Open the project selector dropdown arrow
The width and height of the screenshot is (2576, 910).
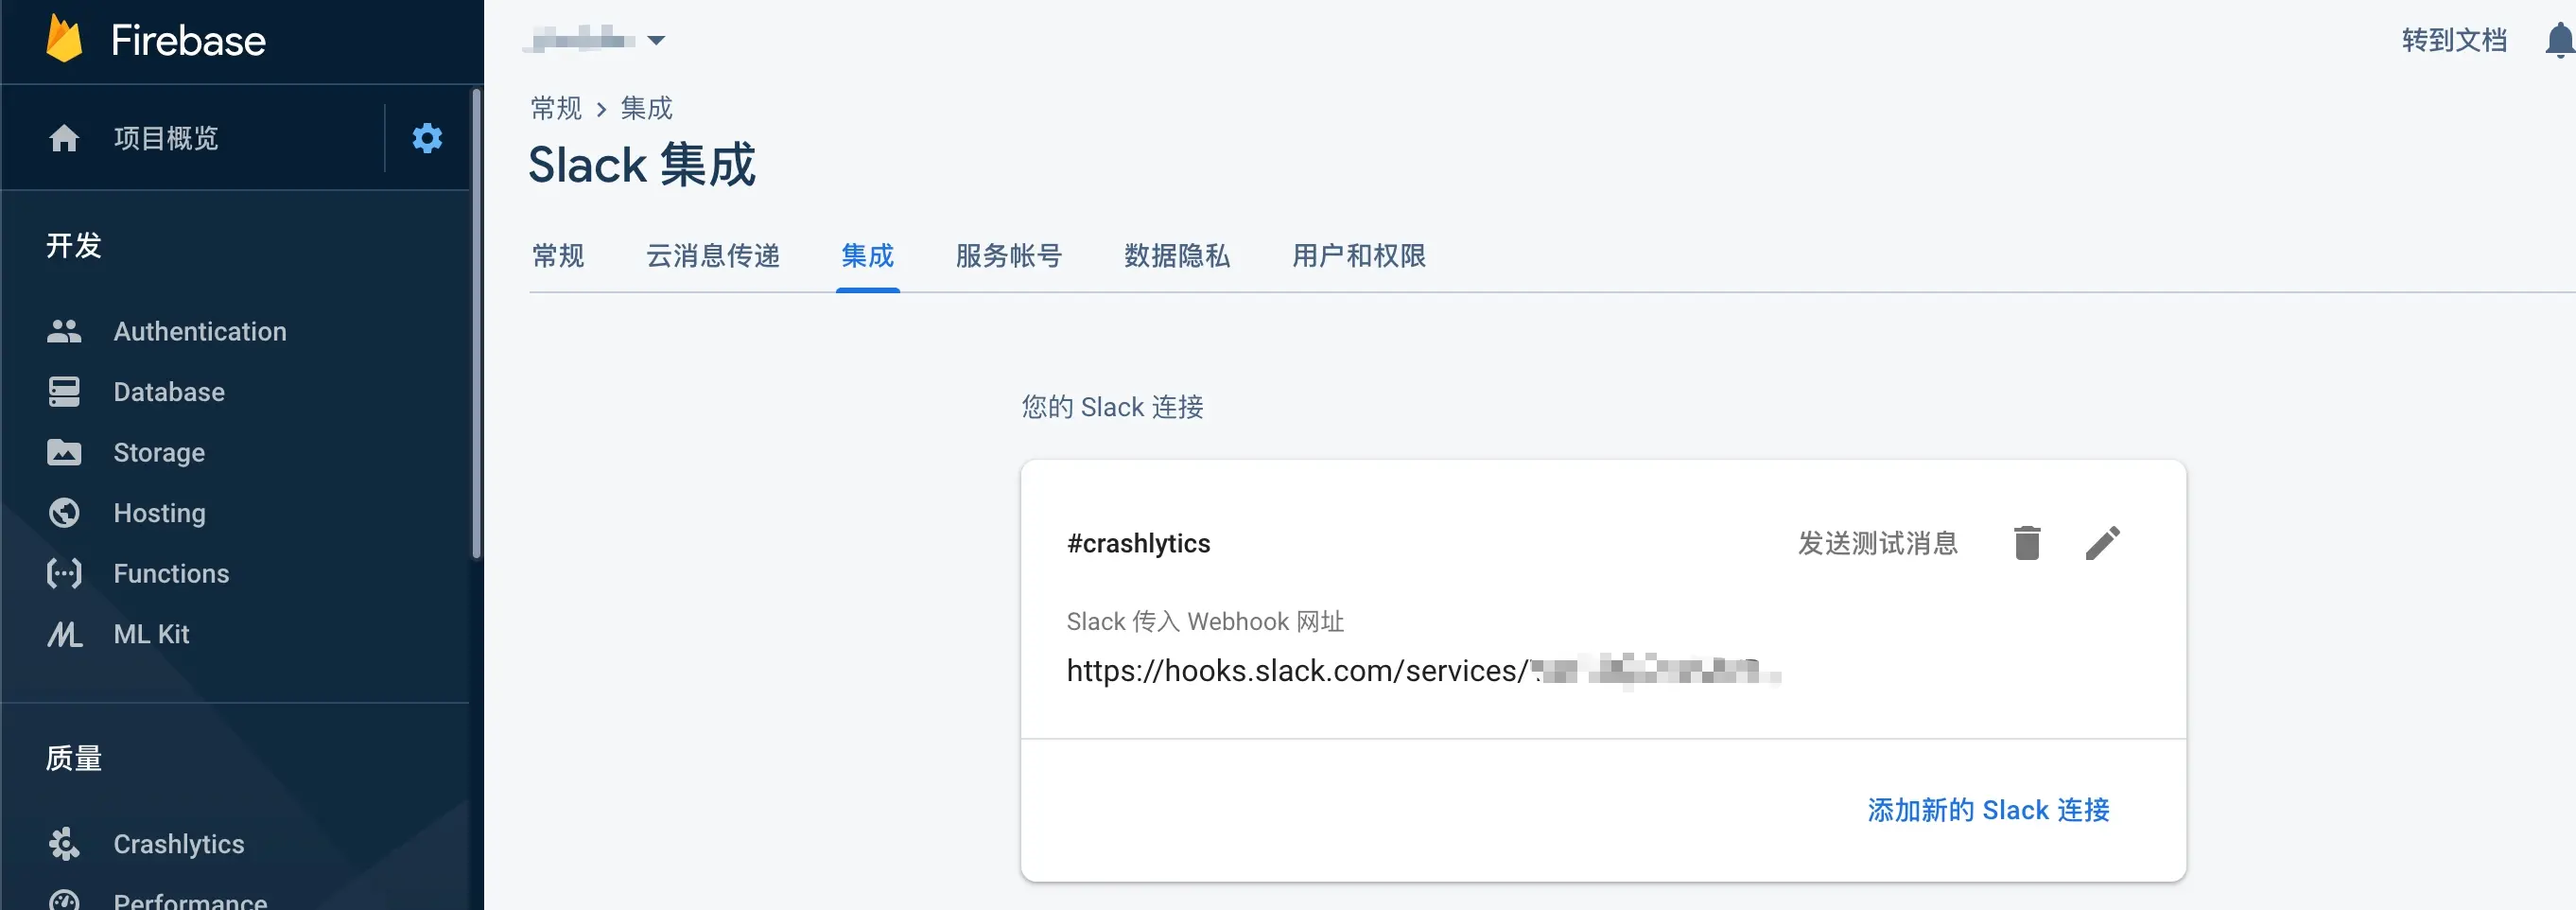[x=656, y=40]
